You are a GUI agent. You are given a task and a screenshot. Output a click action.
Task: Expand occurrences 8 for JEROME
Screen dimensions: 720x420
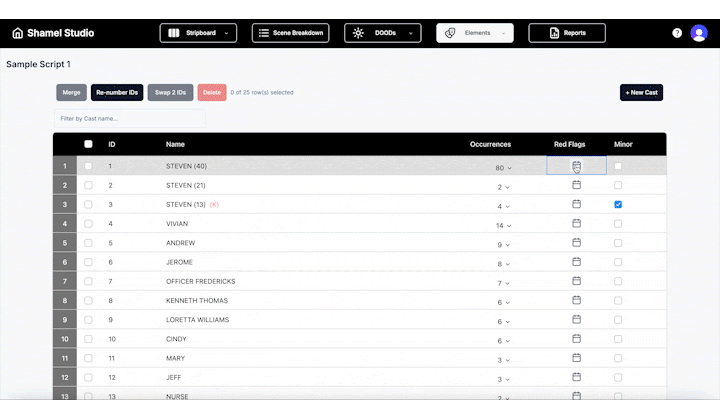(504, 264)
